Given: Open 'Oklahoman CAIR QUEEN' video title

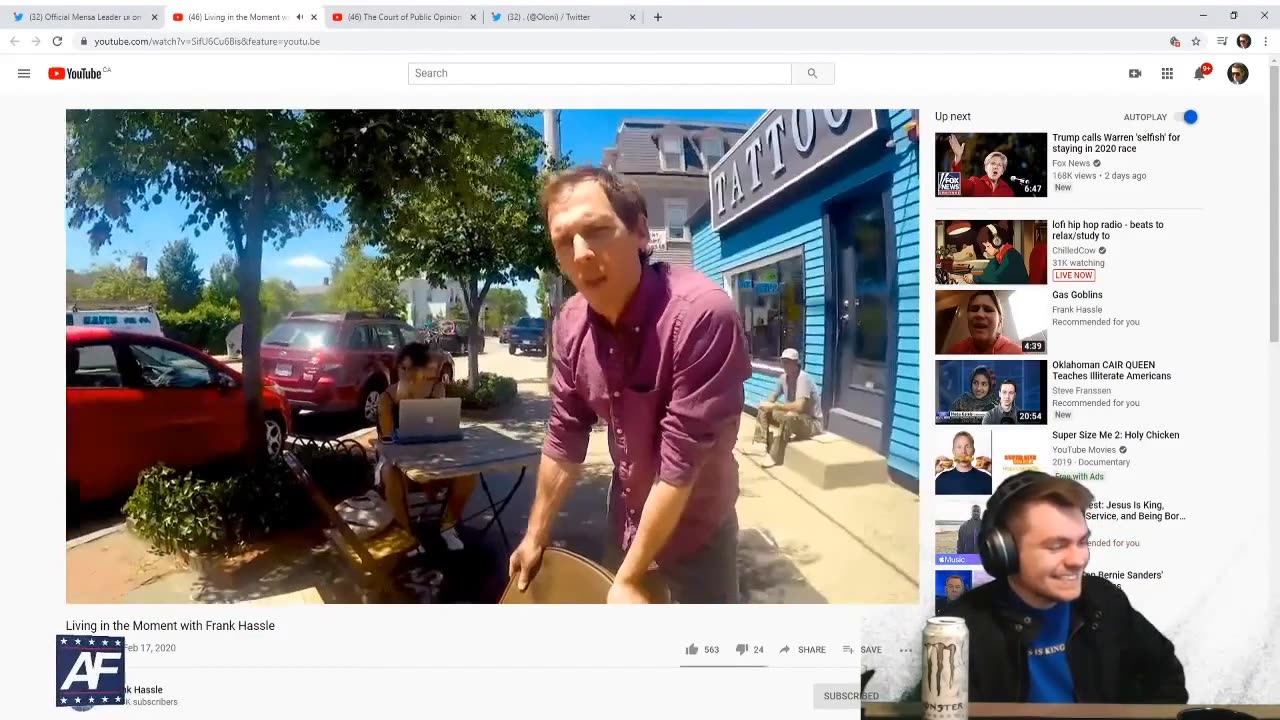Looking at the screenshot, I should pyautogui.click(x=1111, y=371).
